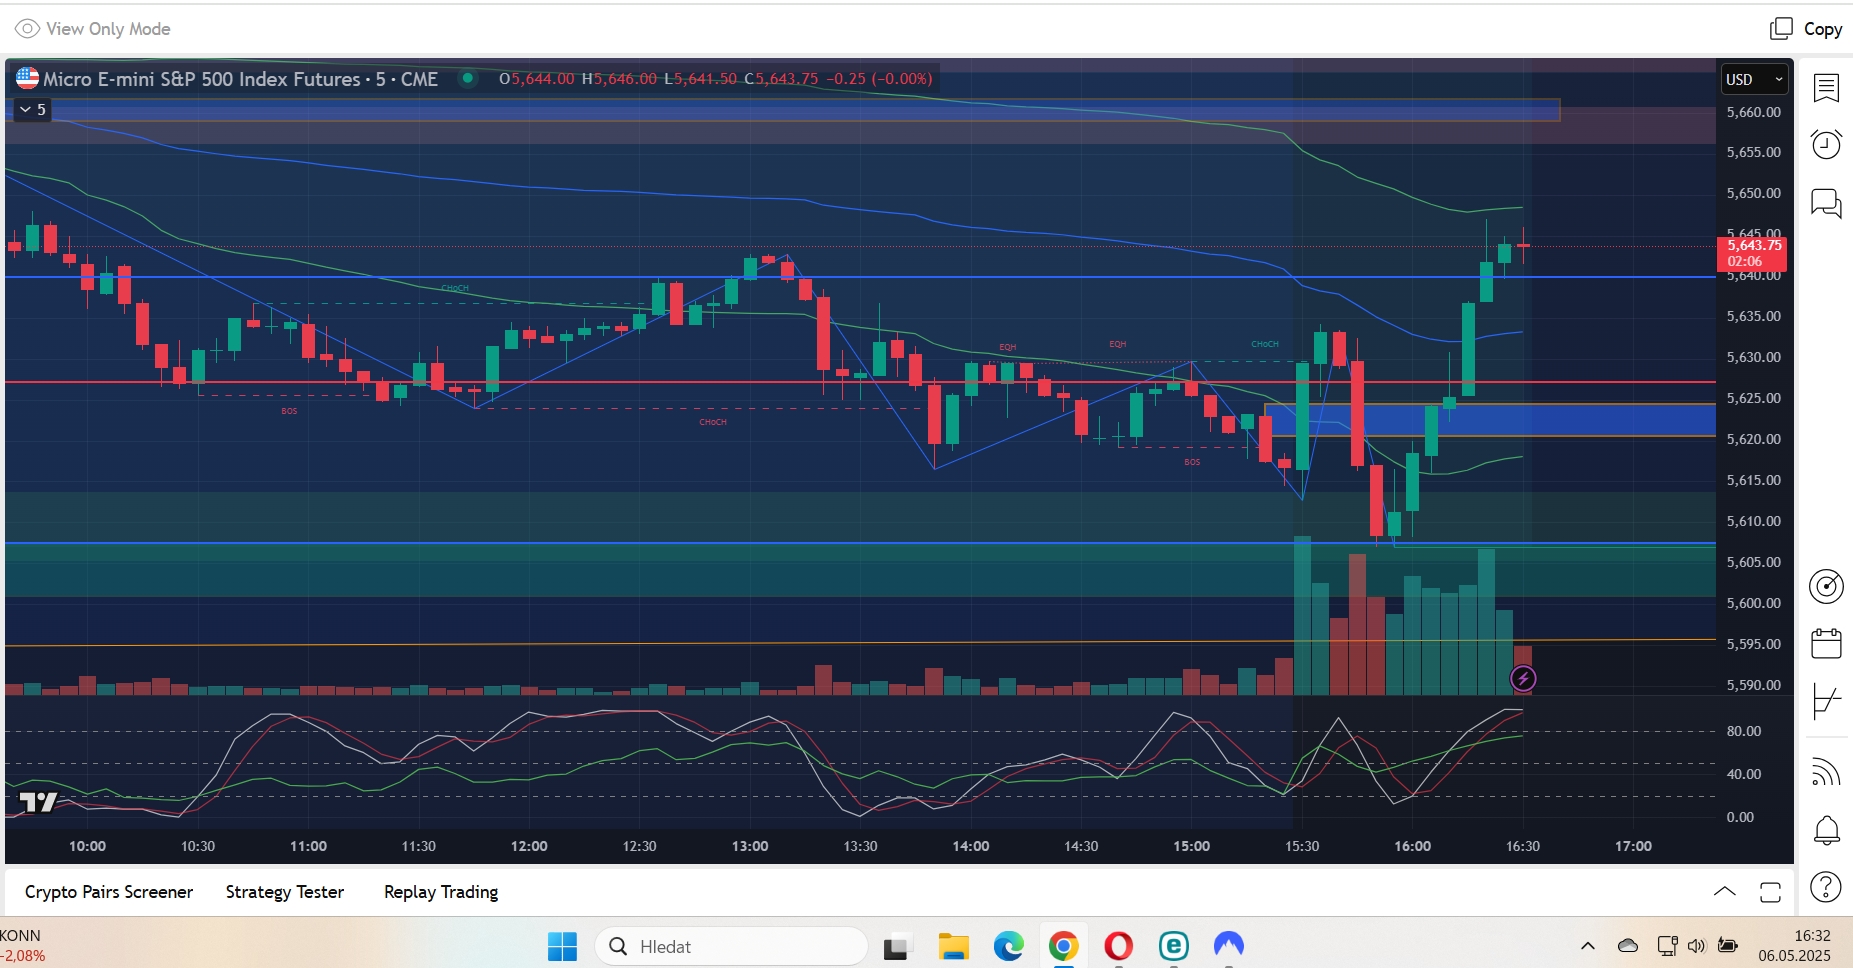Open the Replay Trading tab
This screenshot has width=1853, height=968.
point(441,892)
